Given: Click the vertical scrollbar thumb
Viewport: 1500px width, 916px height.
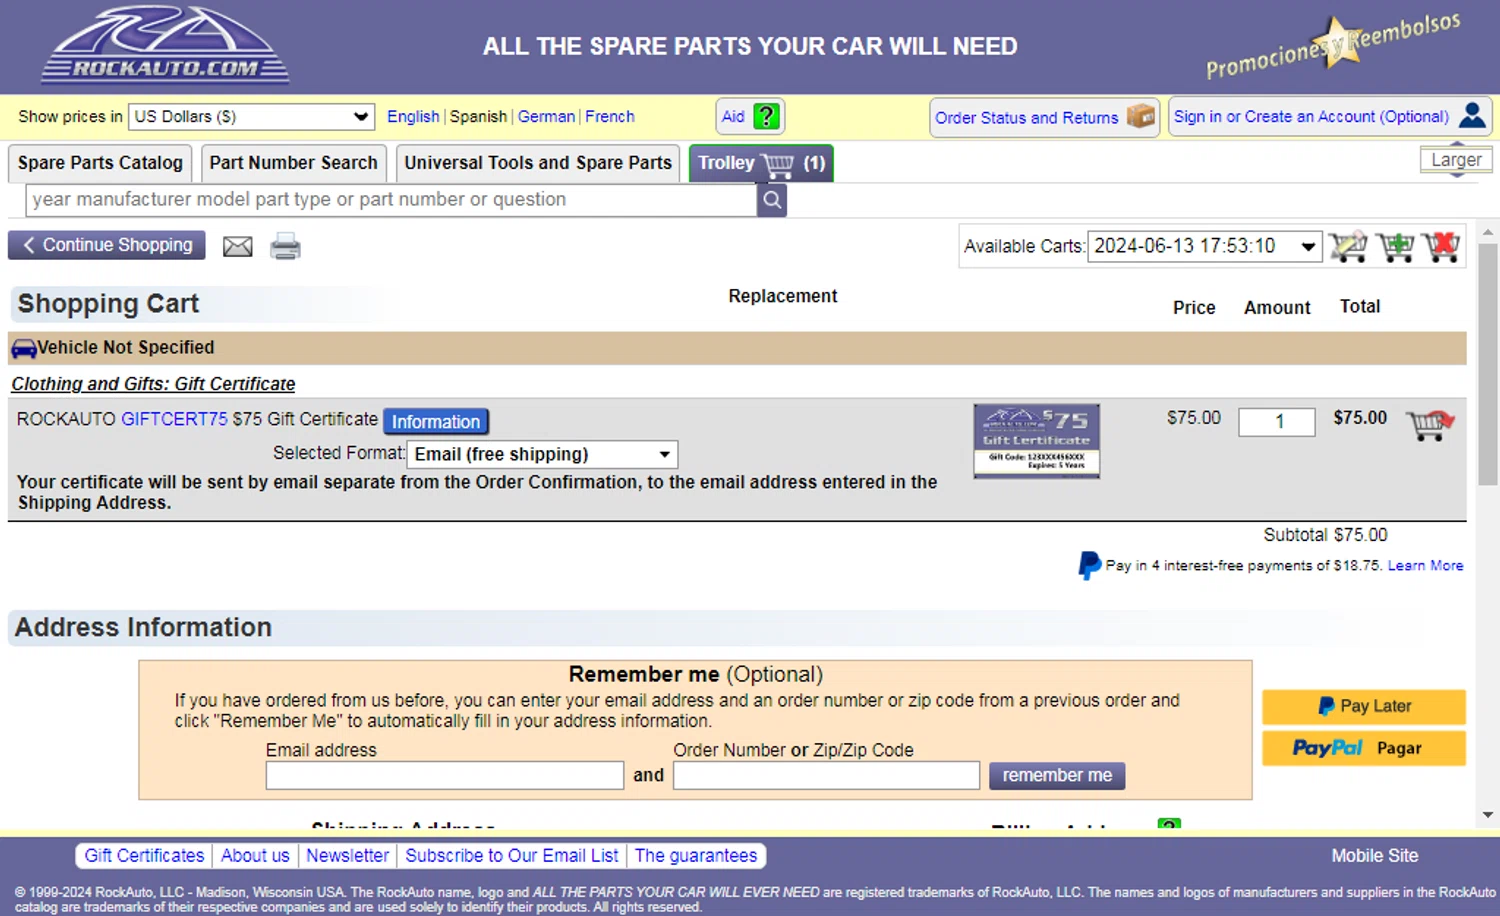Looking at the screenshot, I should pyautogui.click(x=1488, y=365).
